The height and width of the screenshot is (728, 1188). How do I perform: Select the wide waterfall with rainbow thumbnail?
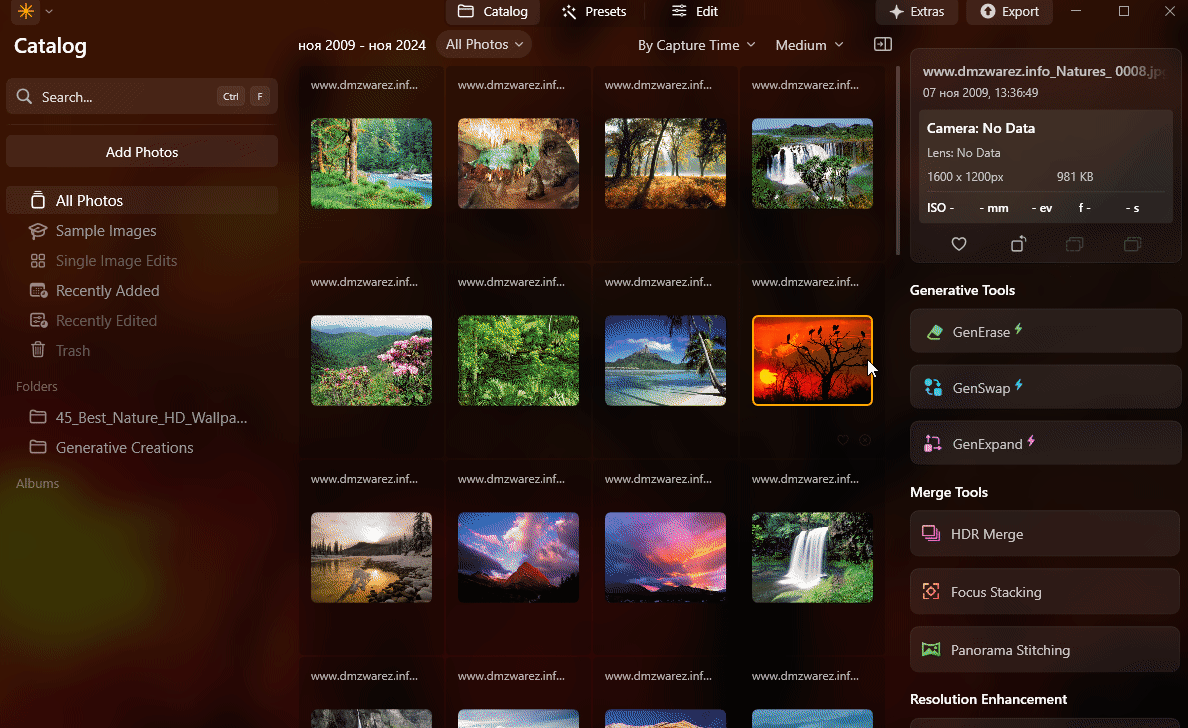(812, 164)
